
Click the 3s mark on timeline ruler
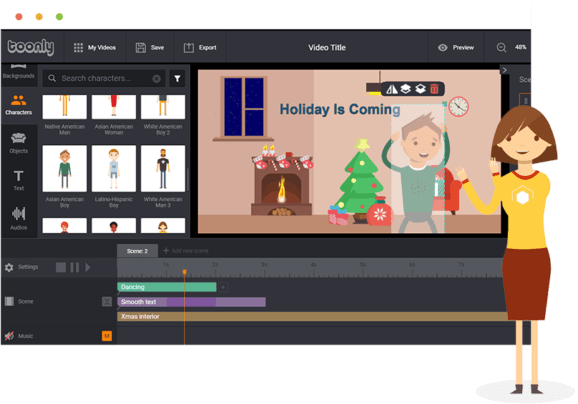click(264, 265)
